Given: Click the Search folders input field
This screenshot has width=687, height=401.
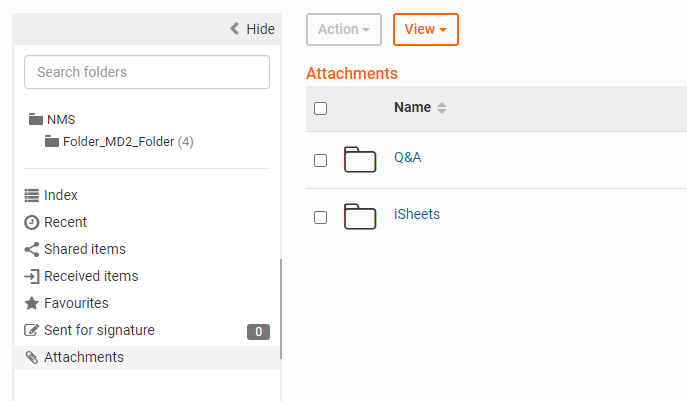Looking at the screenshot, I should [147, 72].
